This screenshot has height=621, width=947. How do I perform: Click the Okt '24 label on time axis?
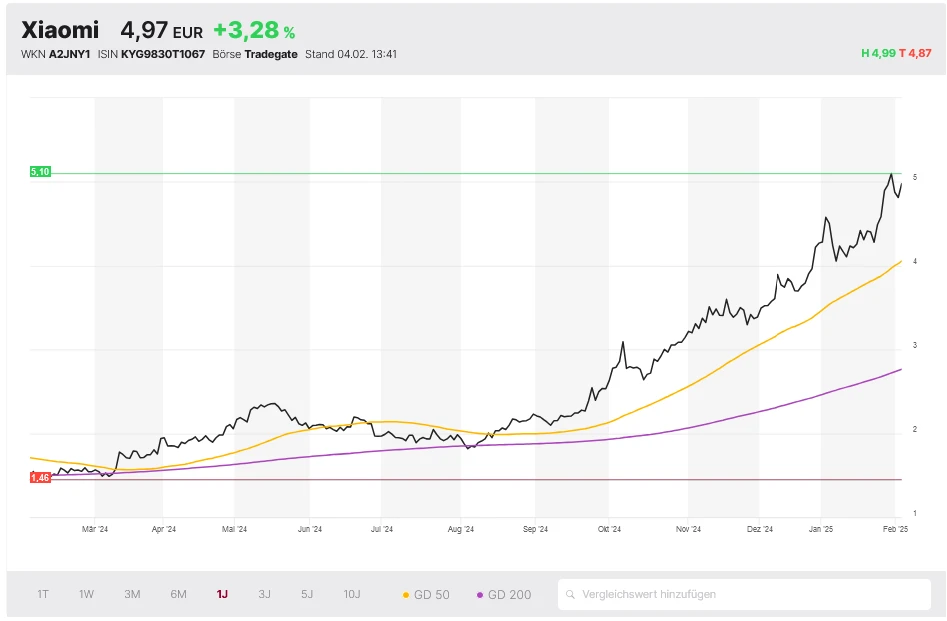609,529
